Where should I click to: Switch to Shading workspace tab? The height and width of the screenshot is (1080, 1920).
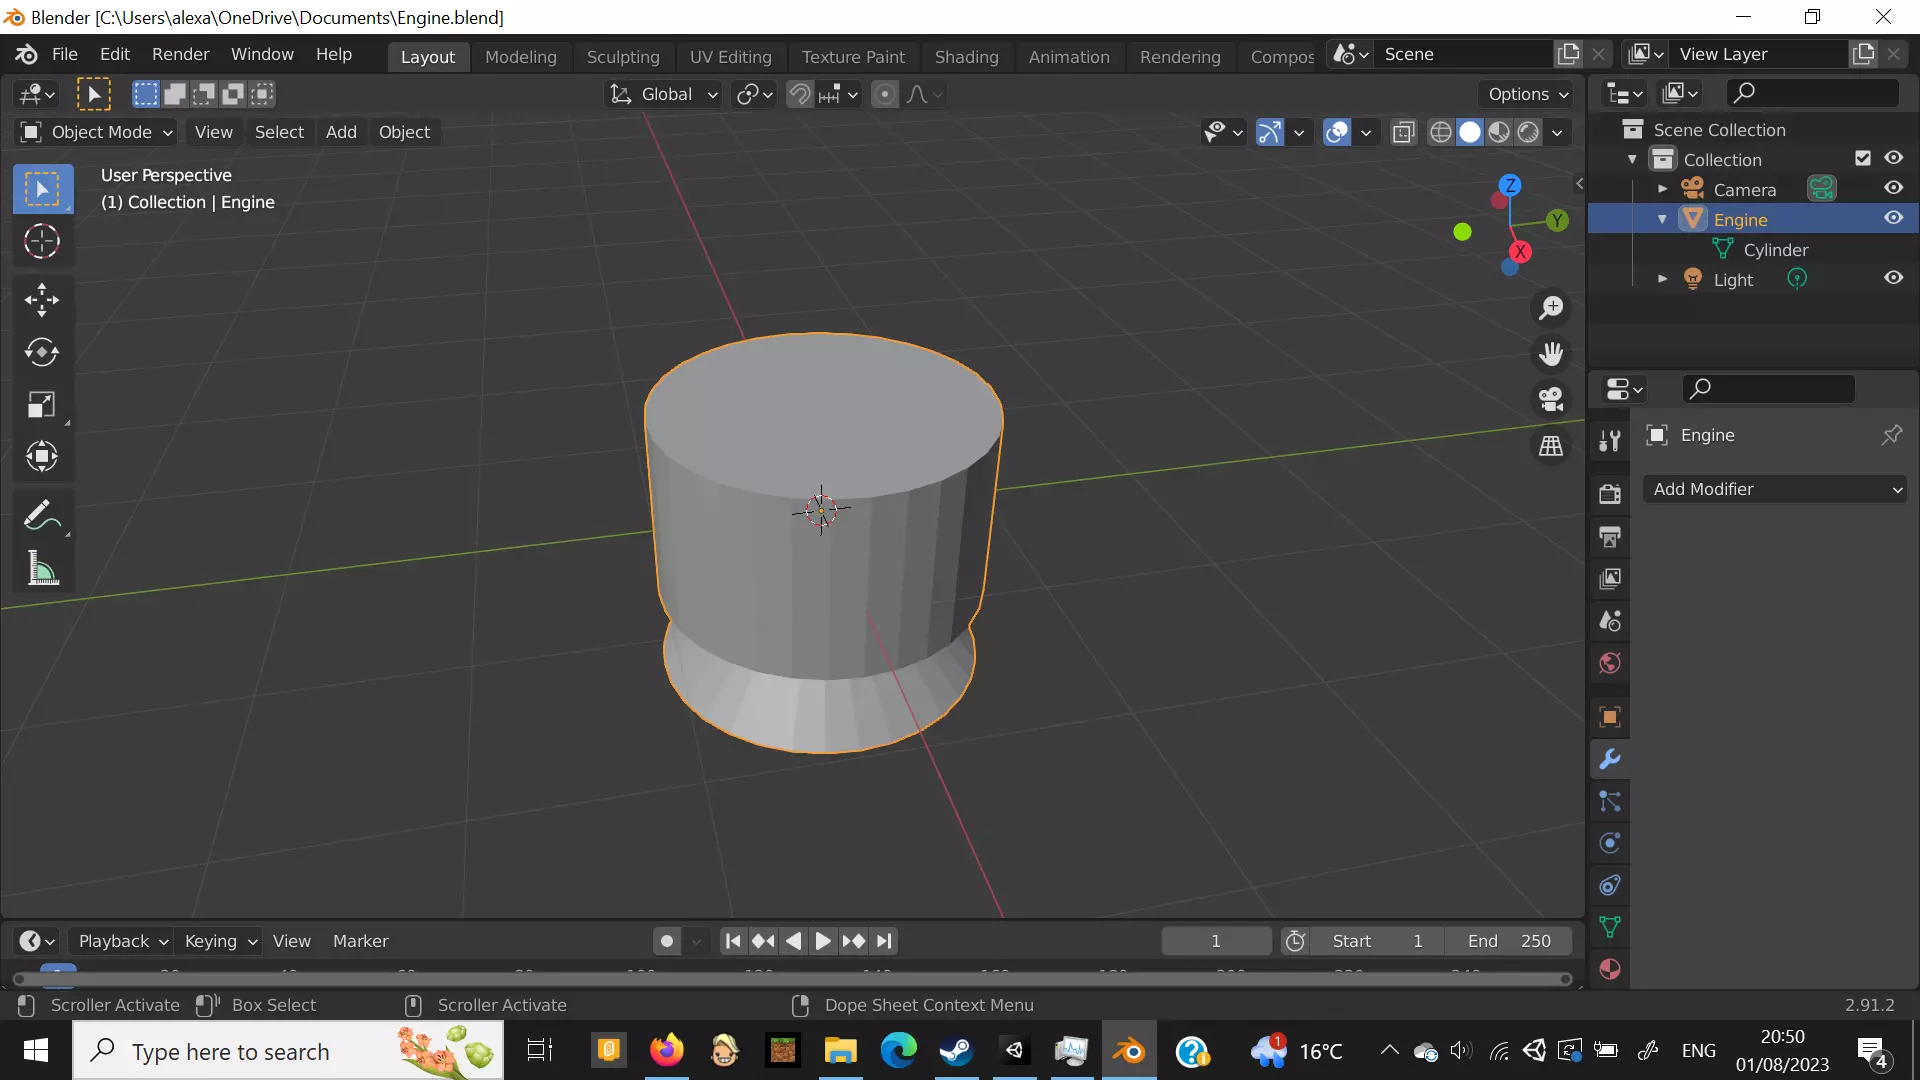click(966, 57)
